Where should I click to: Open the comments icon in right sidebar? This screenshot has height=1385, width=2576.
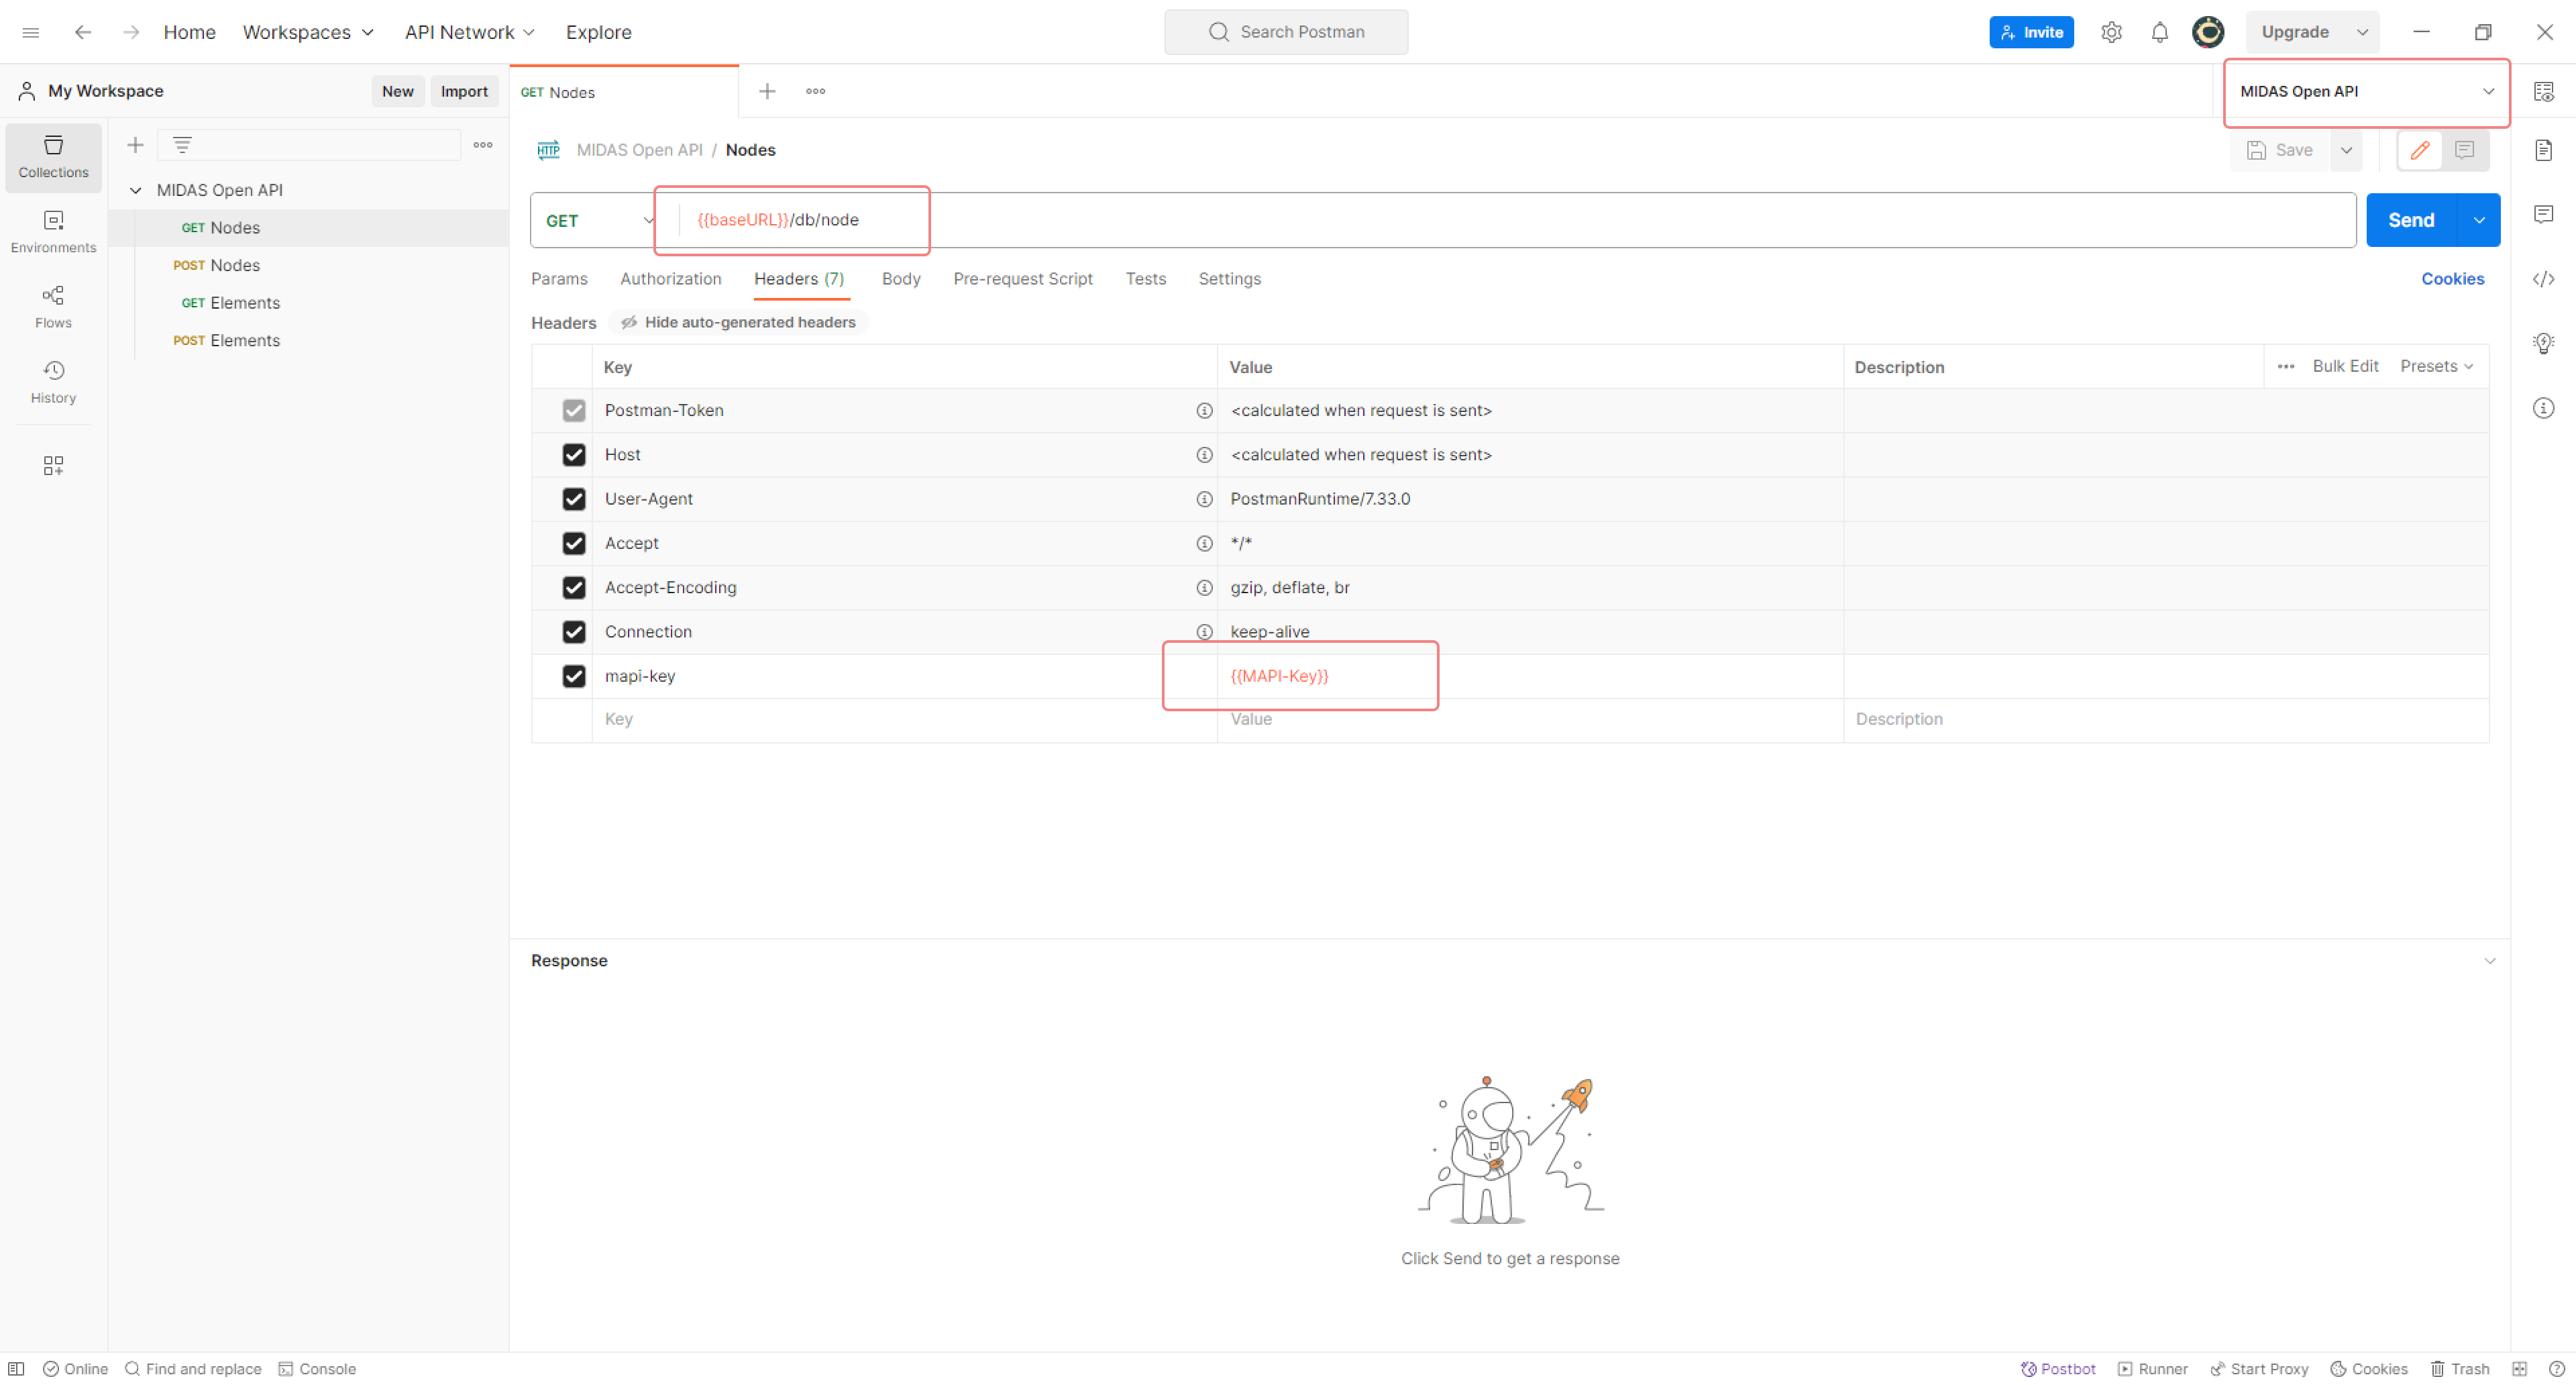(2543, 214)
